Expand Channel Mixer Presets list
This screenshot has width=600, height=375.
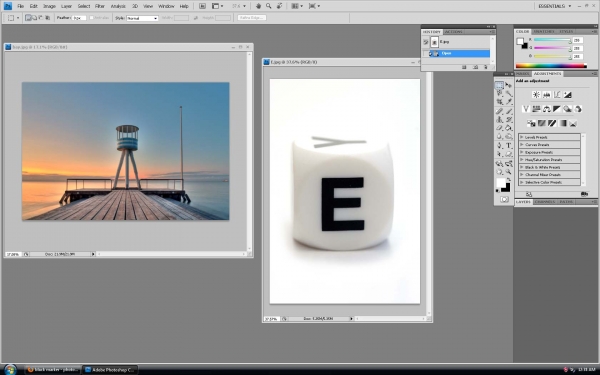521,174
